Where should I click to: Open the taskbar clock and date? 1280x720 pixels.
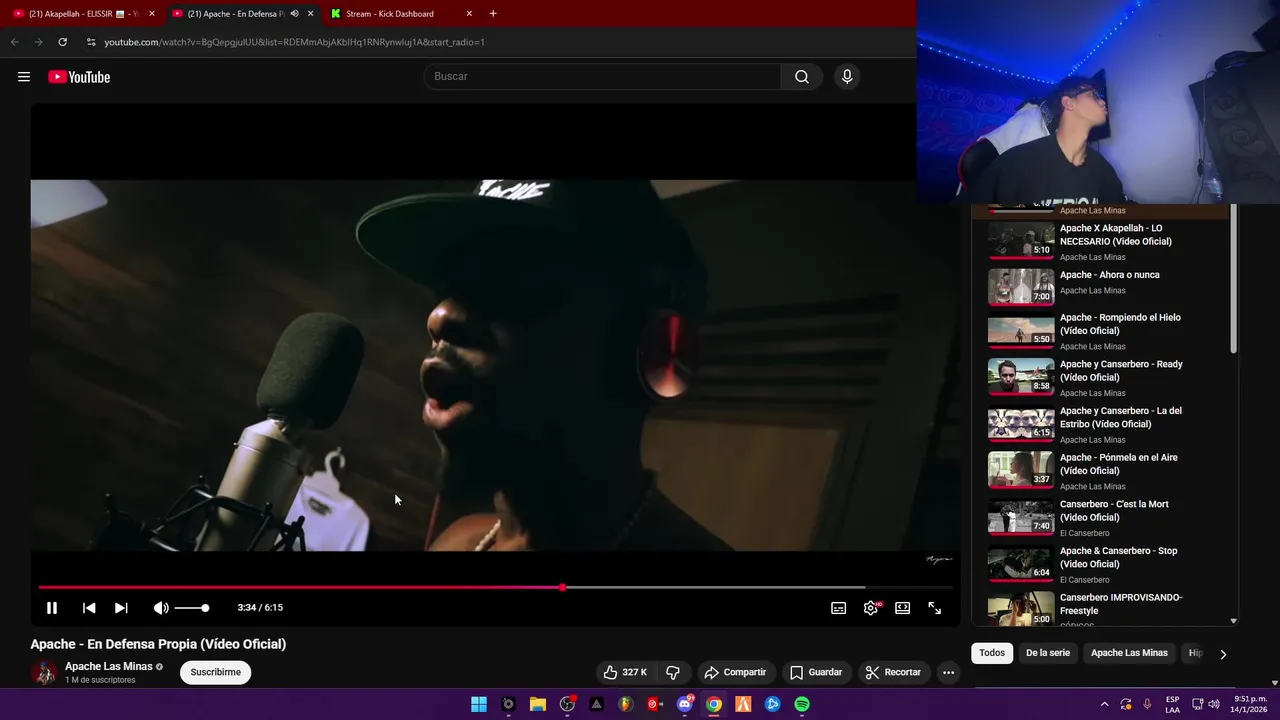pyautogui.click(x=1250, y=704)
